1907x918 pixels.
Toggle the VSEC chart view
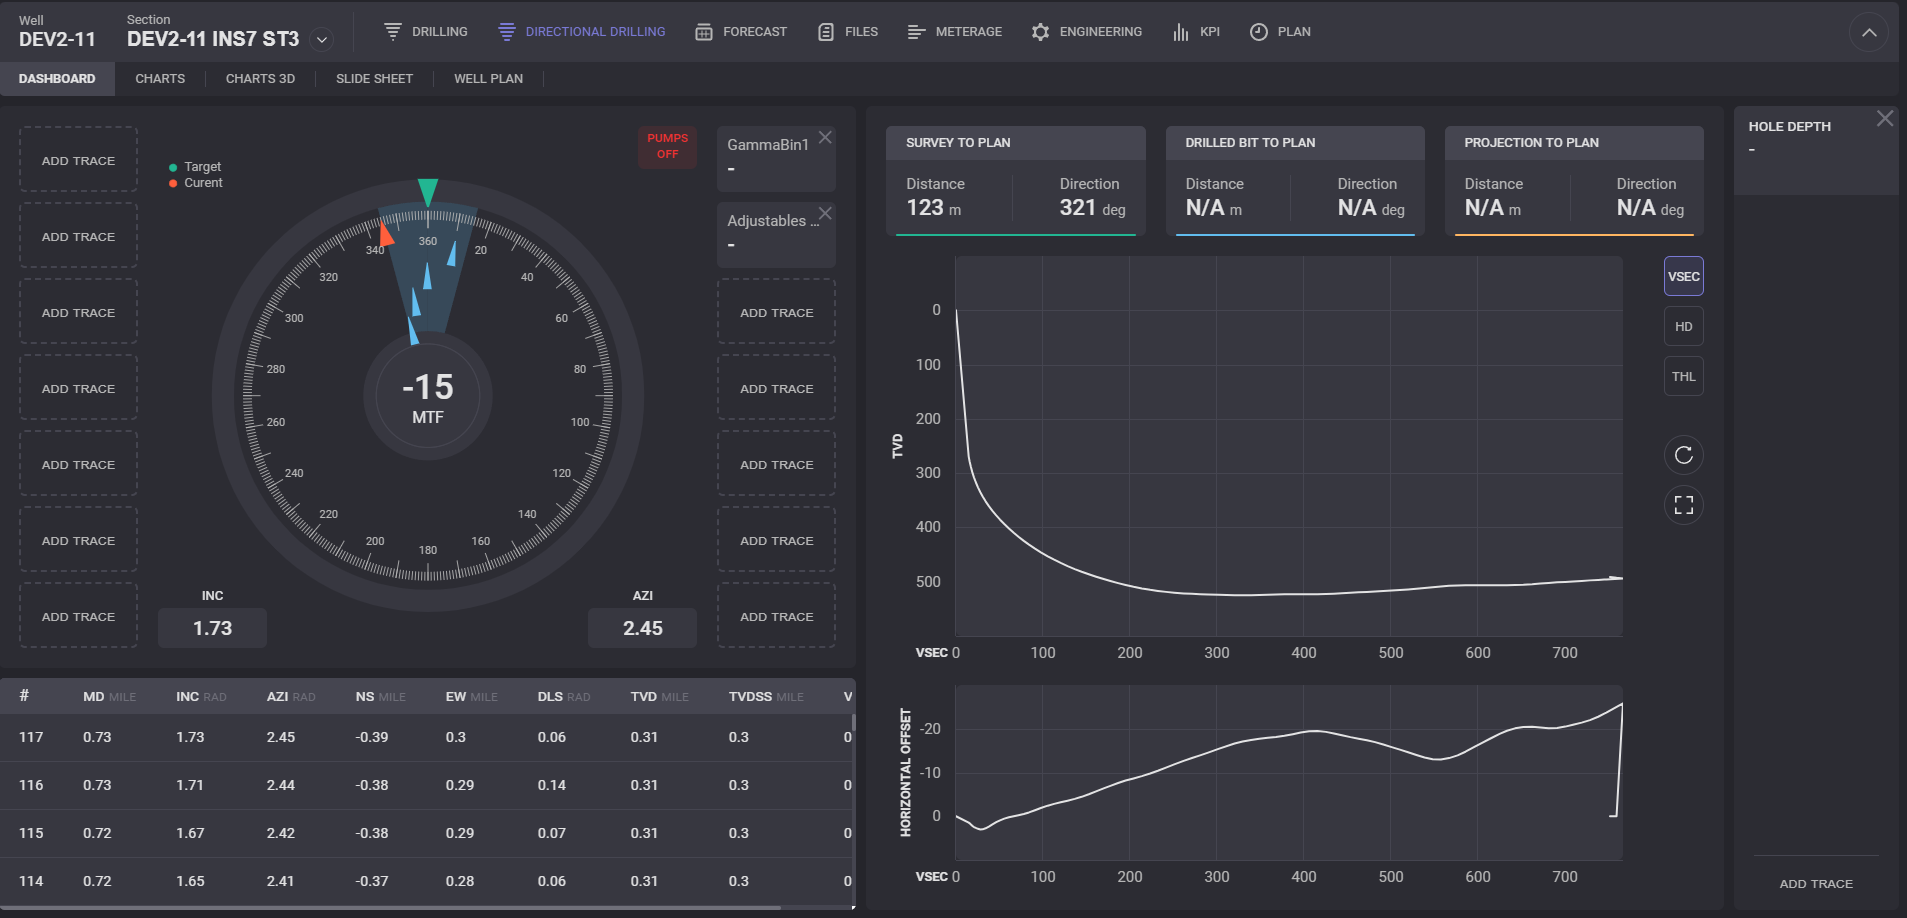[1683, 277]
